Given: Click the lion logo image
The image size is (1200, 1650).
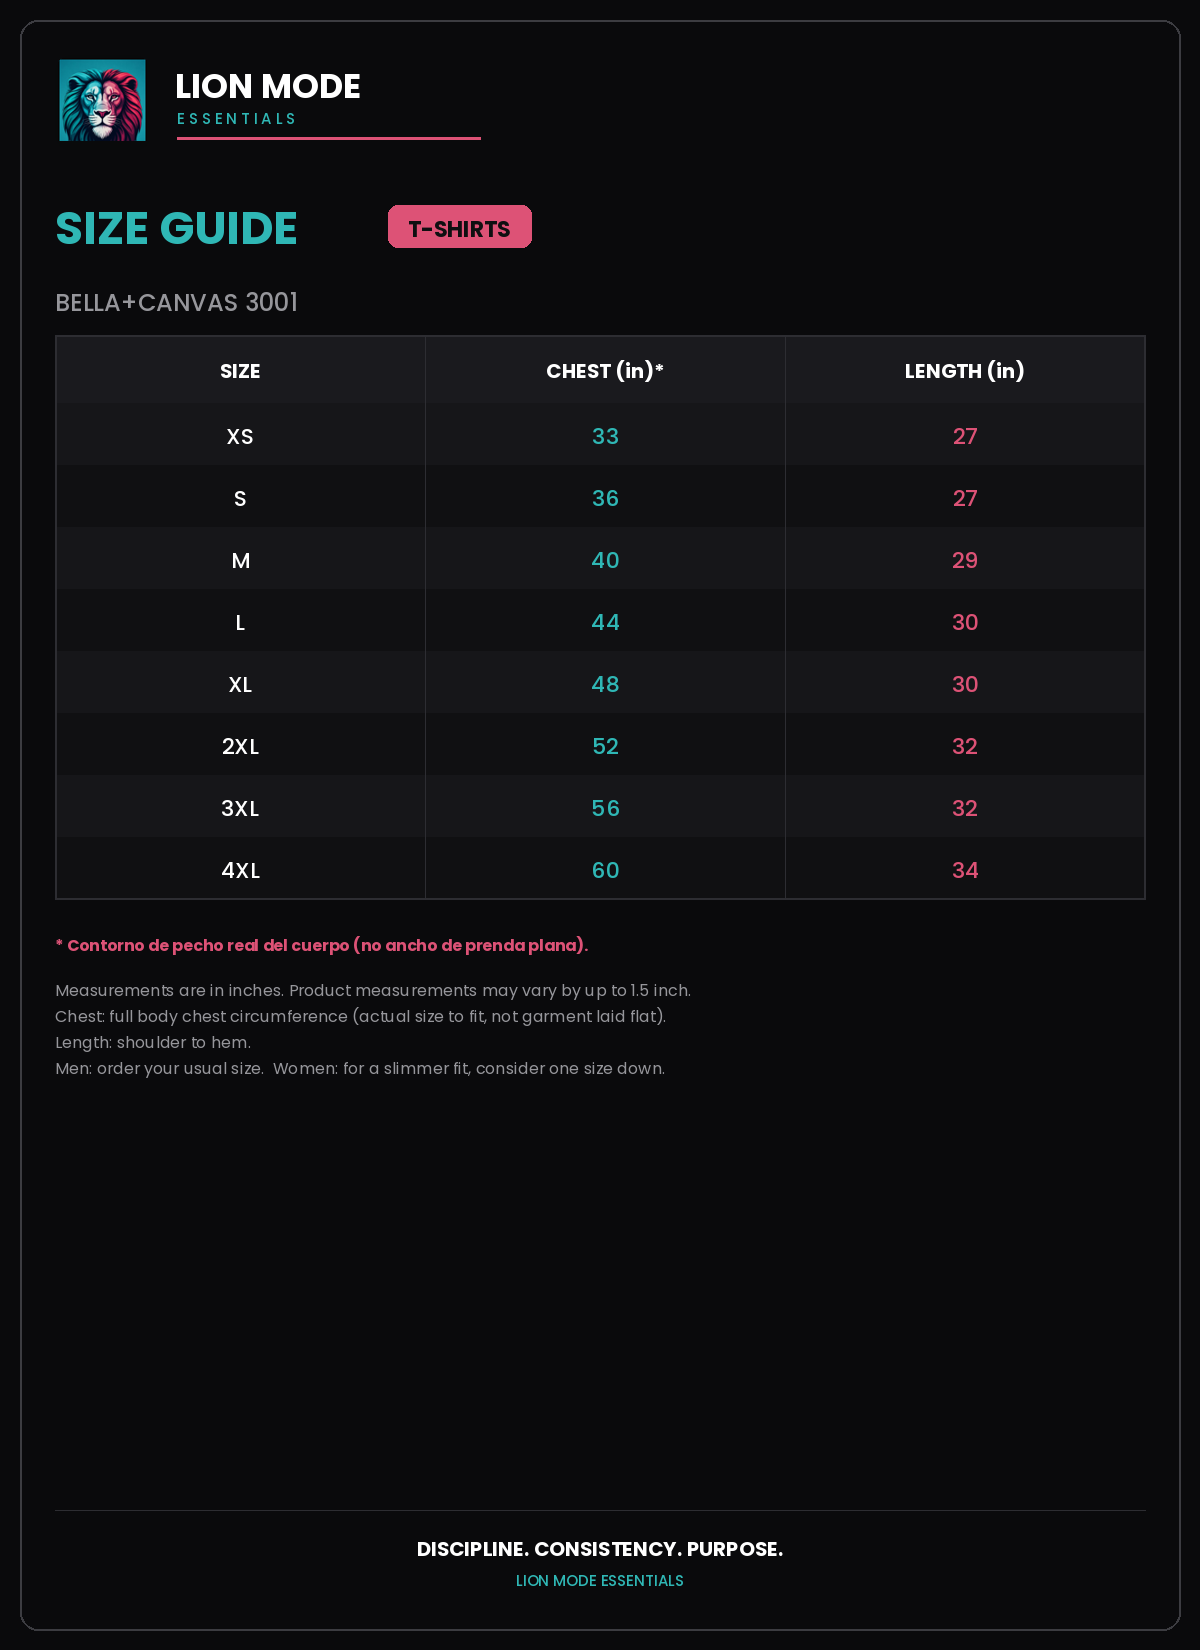Looking at the screenshot, I should 102,100.
